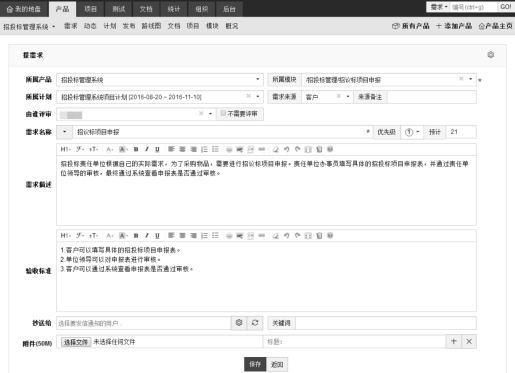Open the dropdown before the 需求名称 field
This screenshot has height=373, width=515.
tap(64, 132)
